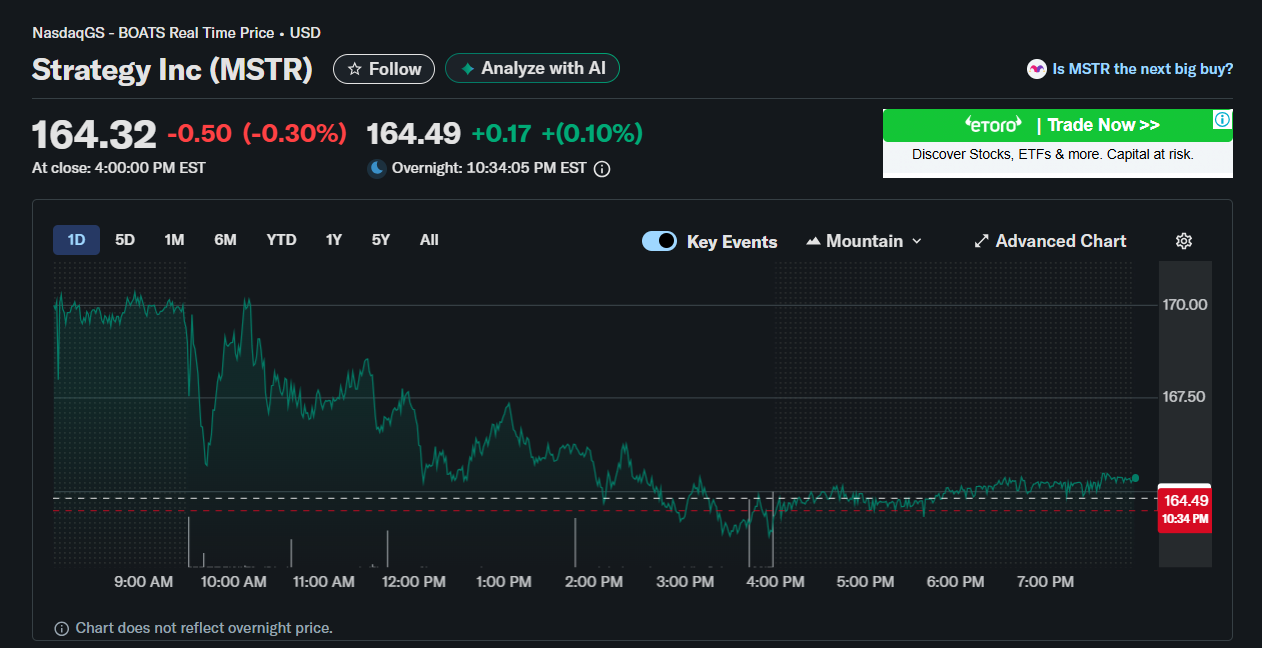Click the 167.50 axis label
This screenshot has height=648, width=1262.
[1185, 397]
